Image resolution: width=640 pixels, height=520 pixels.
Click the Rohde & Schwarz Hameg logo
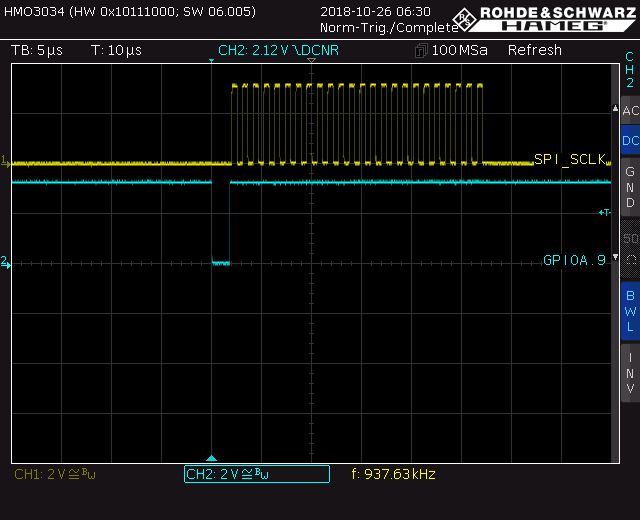545,19
